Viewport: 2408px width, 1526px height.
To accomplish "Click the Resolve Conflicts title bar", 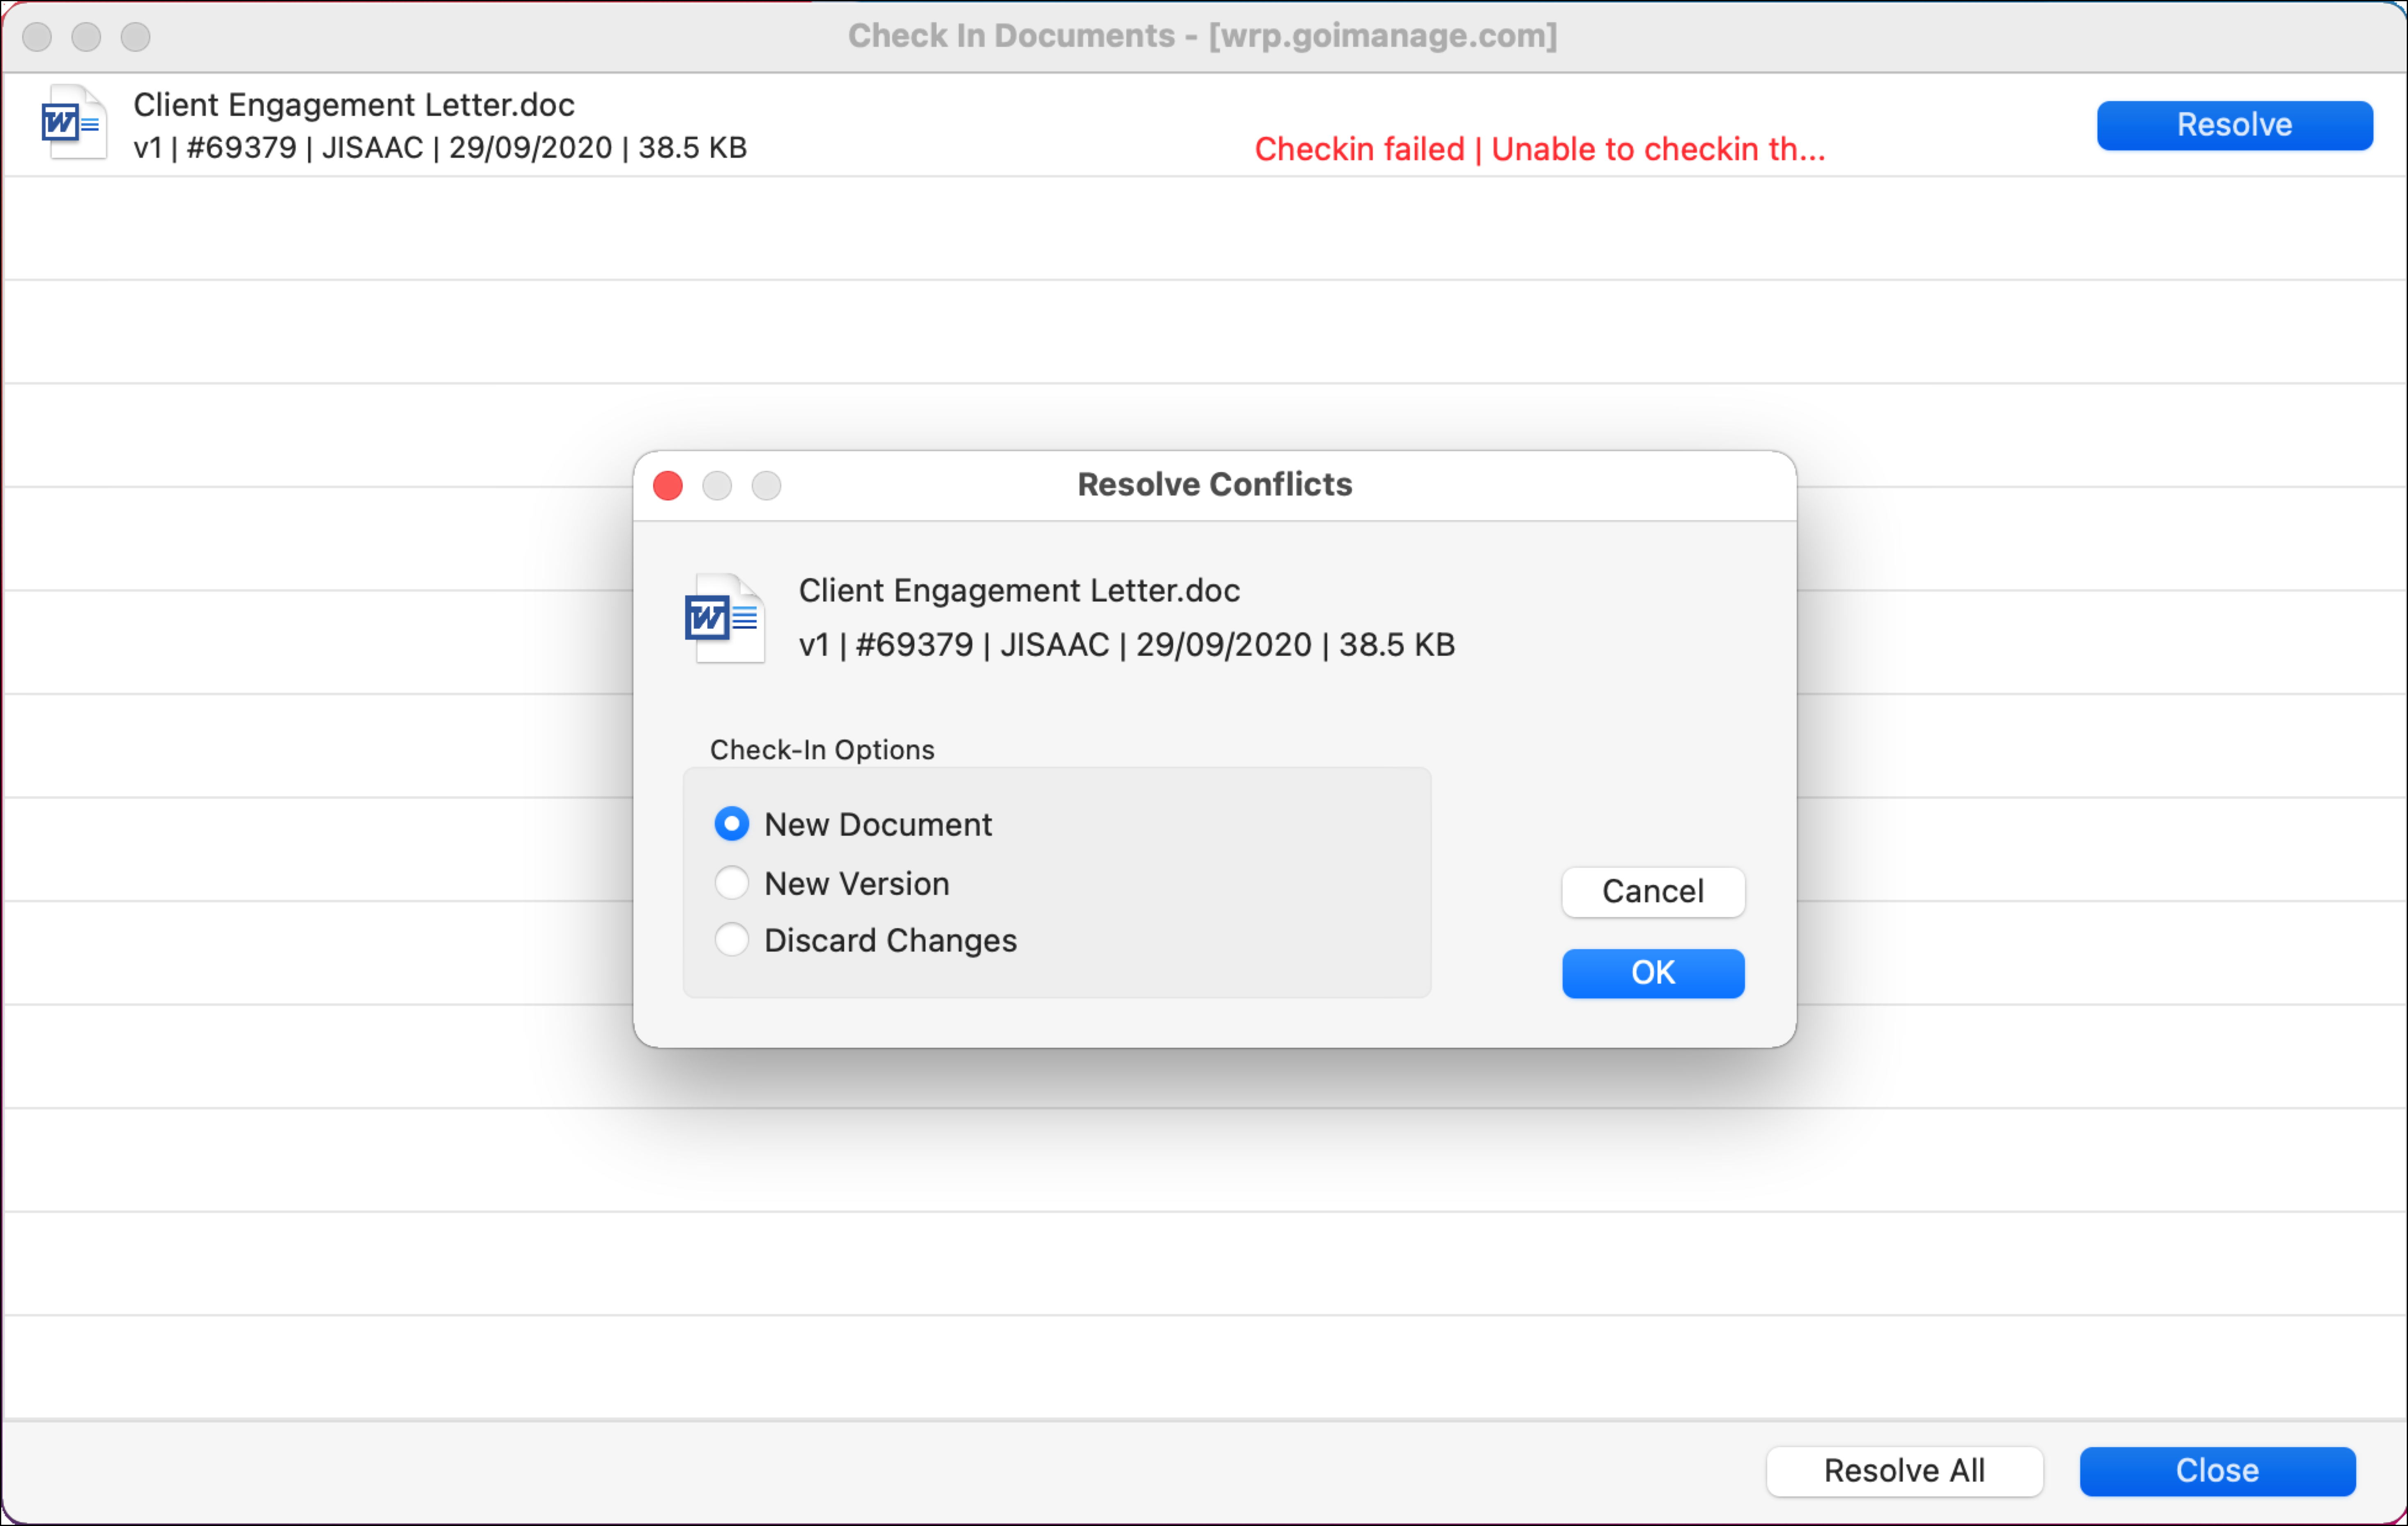I will pyautogui.click(x=1214, y=485).
